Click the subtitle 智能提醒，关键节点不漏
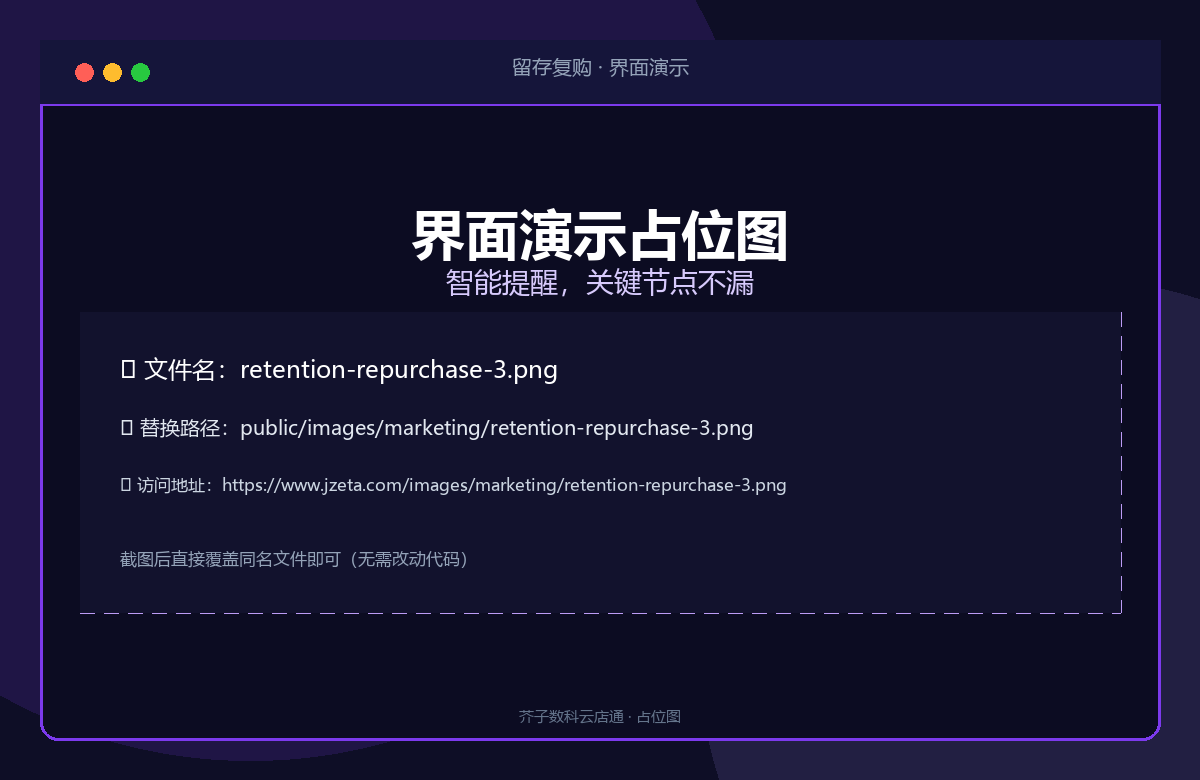This screenshot has height=780, width=1200. coord(600,283)
